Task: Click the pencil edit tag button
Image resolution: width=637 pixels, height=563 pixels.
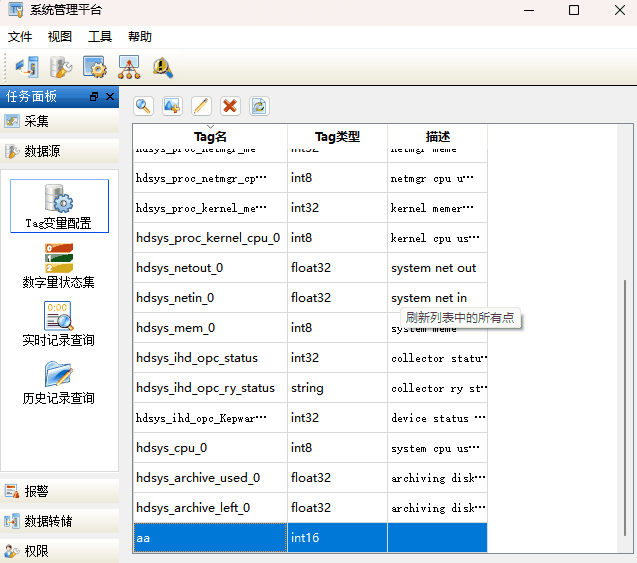Action: click(201, 106)
